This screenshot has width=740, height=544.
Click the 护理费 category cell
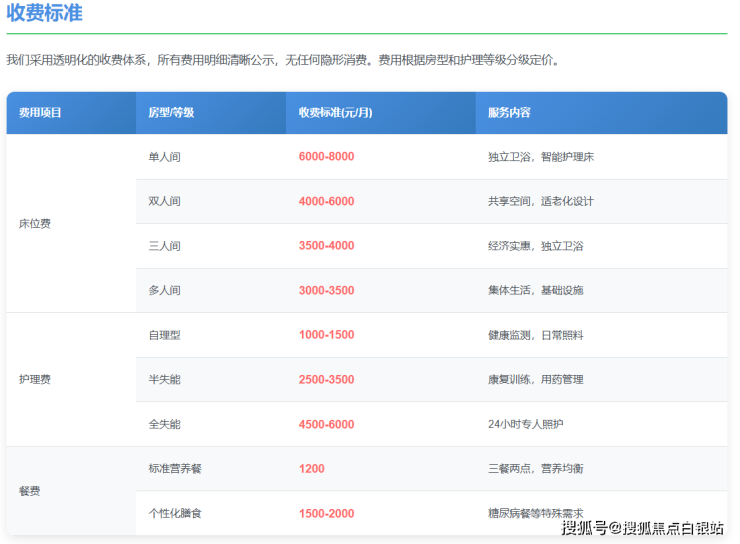pos(34,380)
